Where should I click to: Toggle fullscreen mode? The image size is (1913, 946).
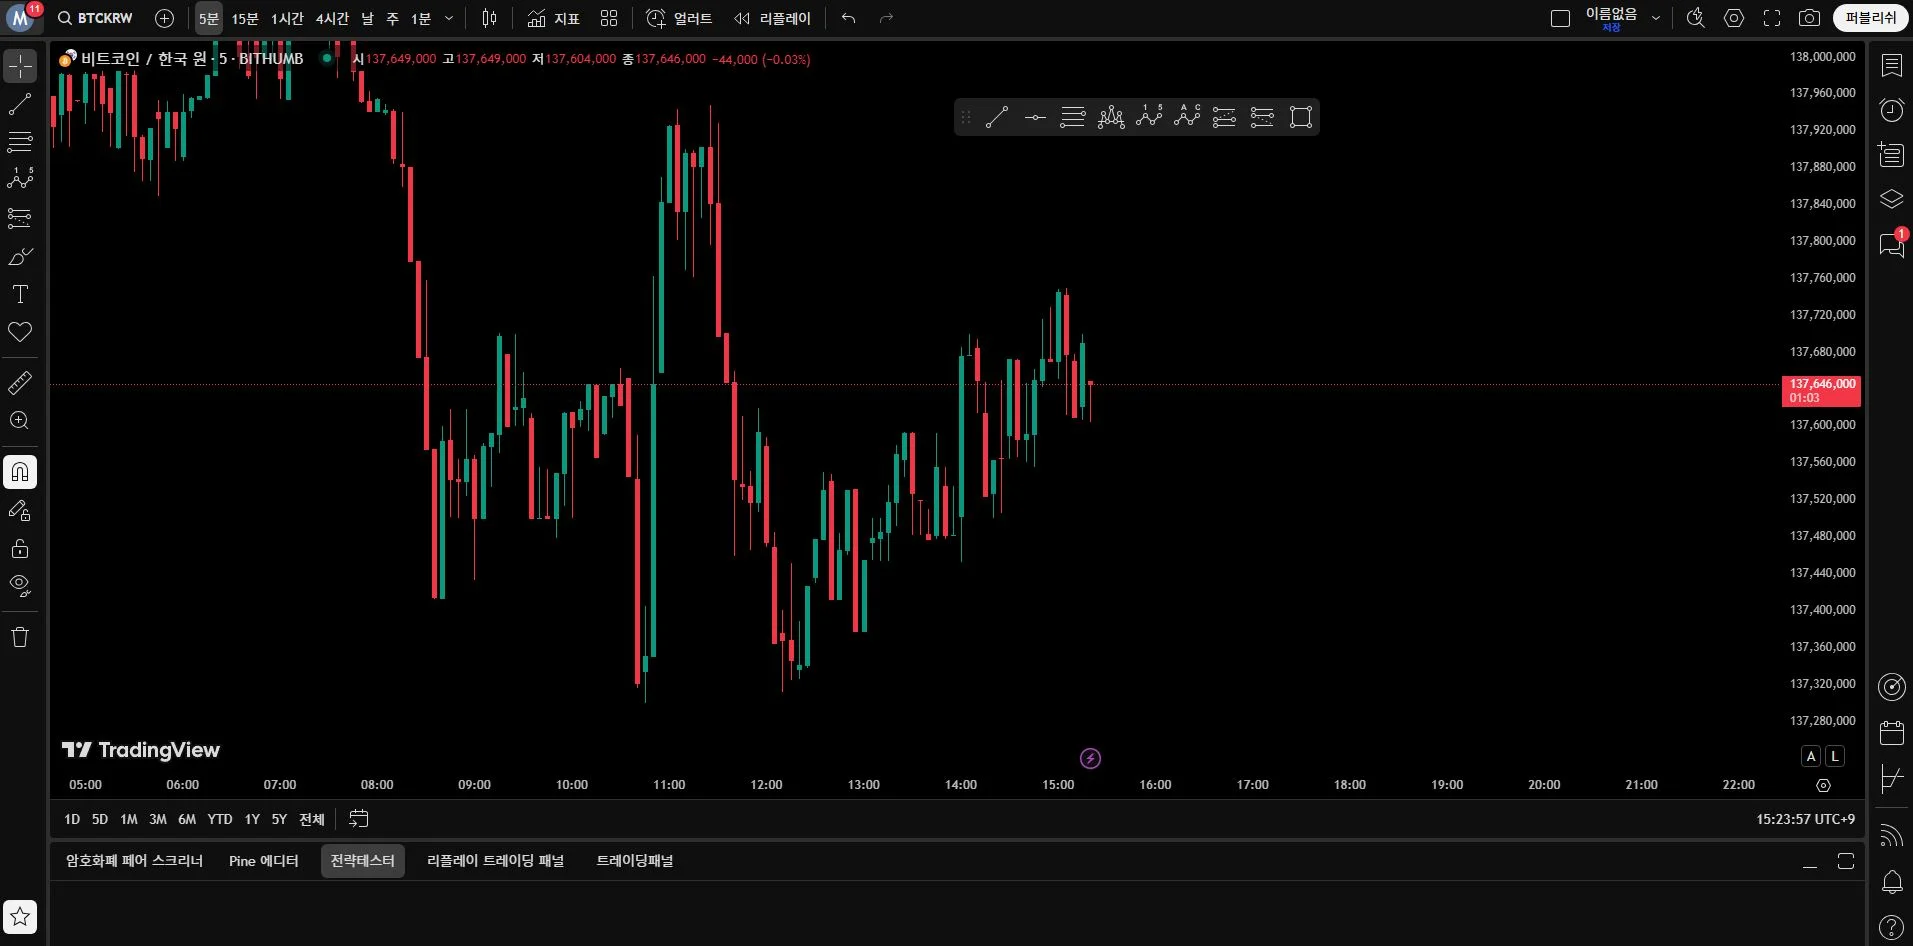click(x=1772, y=18)
